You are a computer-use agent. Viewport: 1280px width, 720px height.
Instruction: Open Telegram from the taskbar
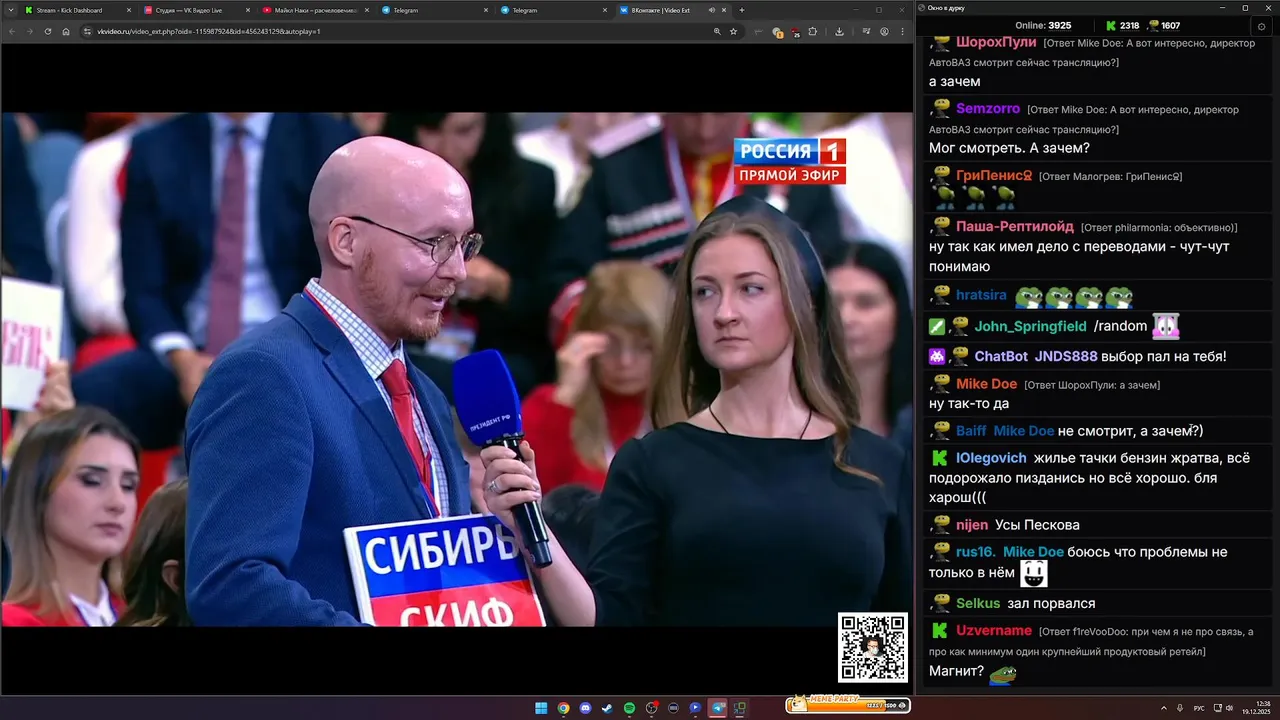[718, 708]
